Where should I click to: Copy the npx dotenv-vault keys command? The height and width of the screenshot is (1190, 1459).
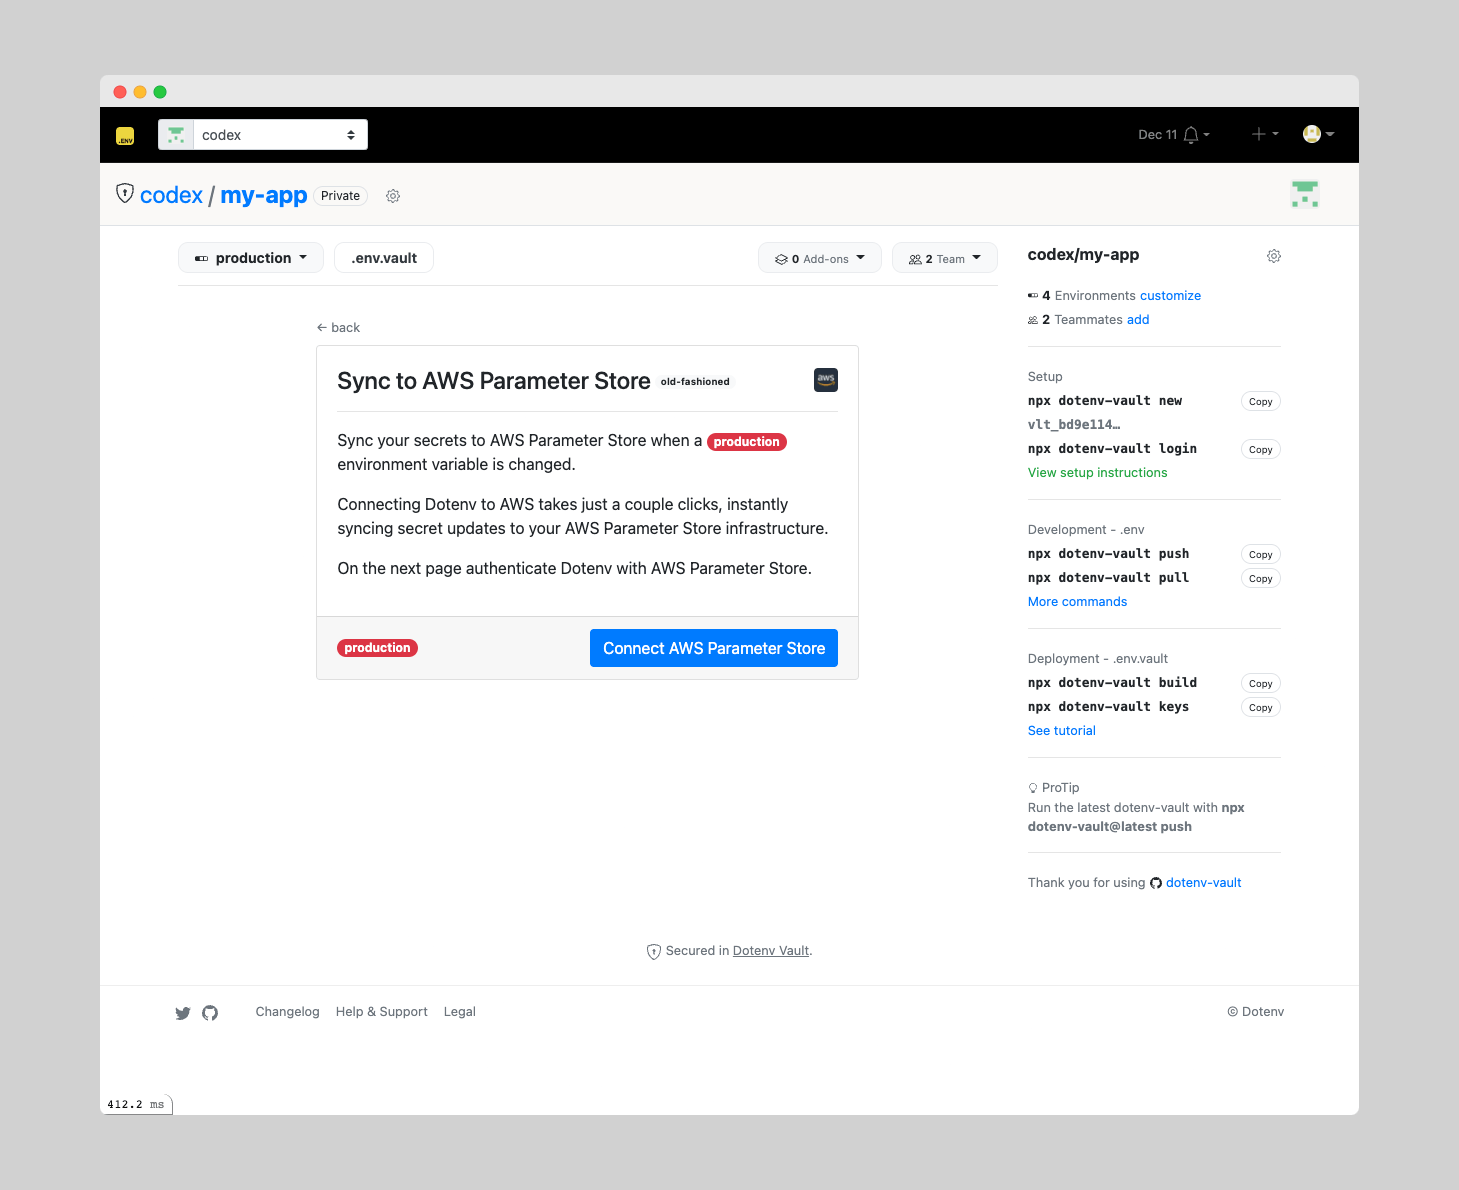(1261, 707)
